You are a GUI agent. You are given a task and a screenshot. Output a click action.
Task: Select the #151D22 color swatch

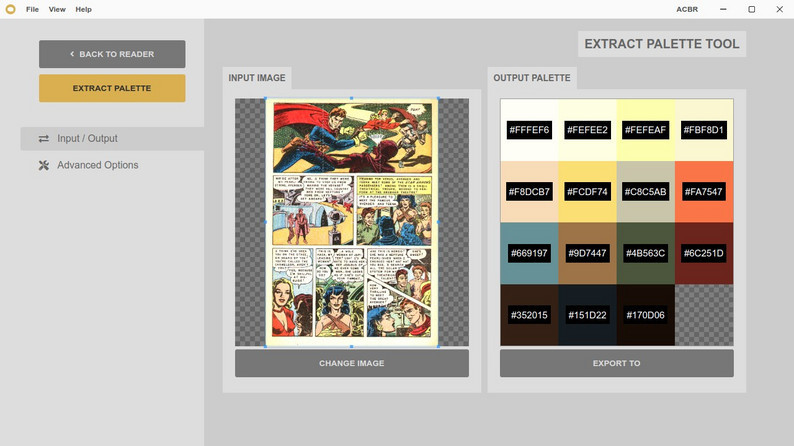[587, 315]
